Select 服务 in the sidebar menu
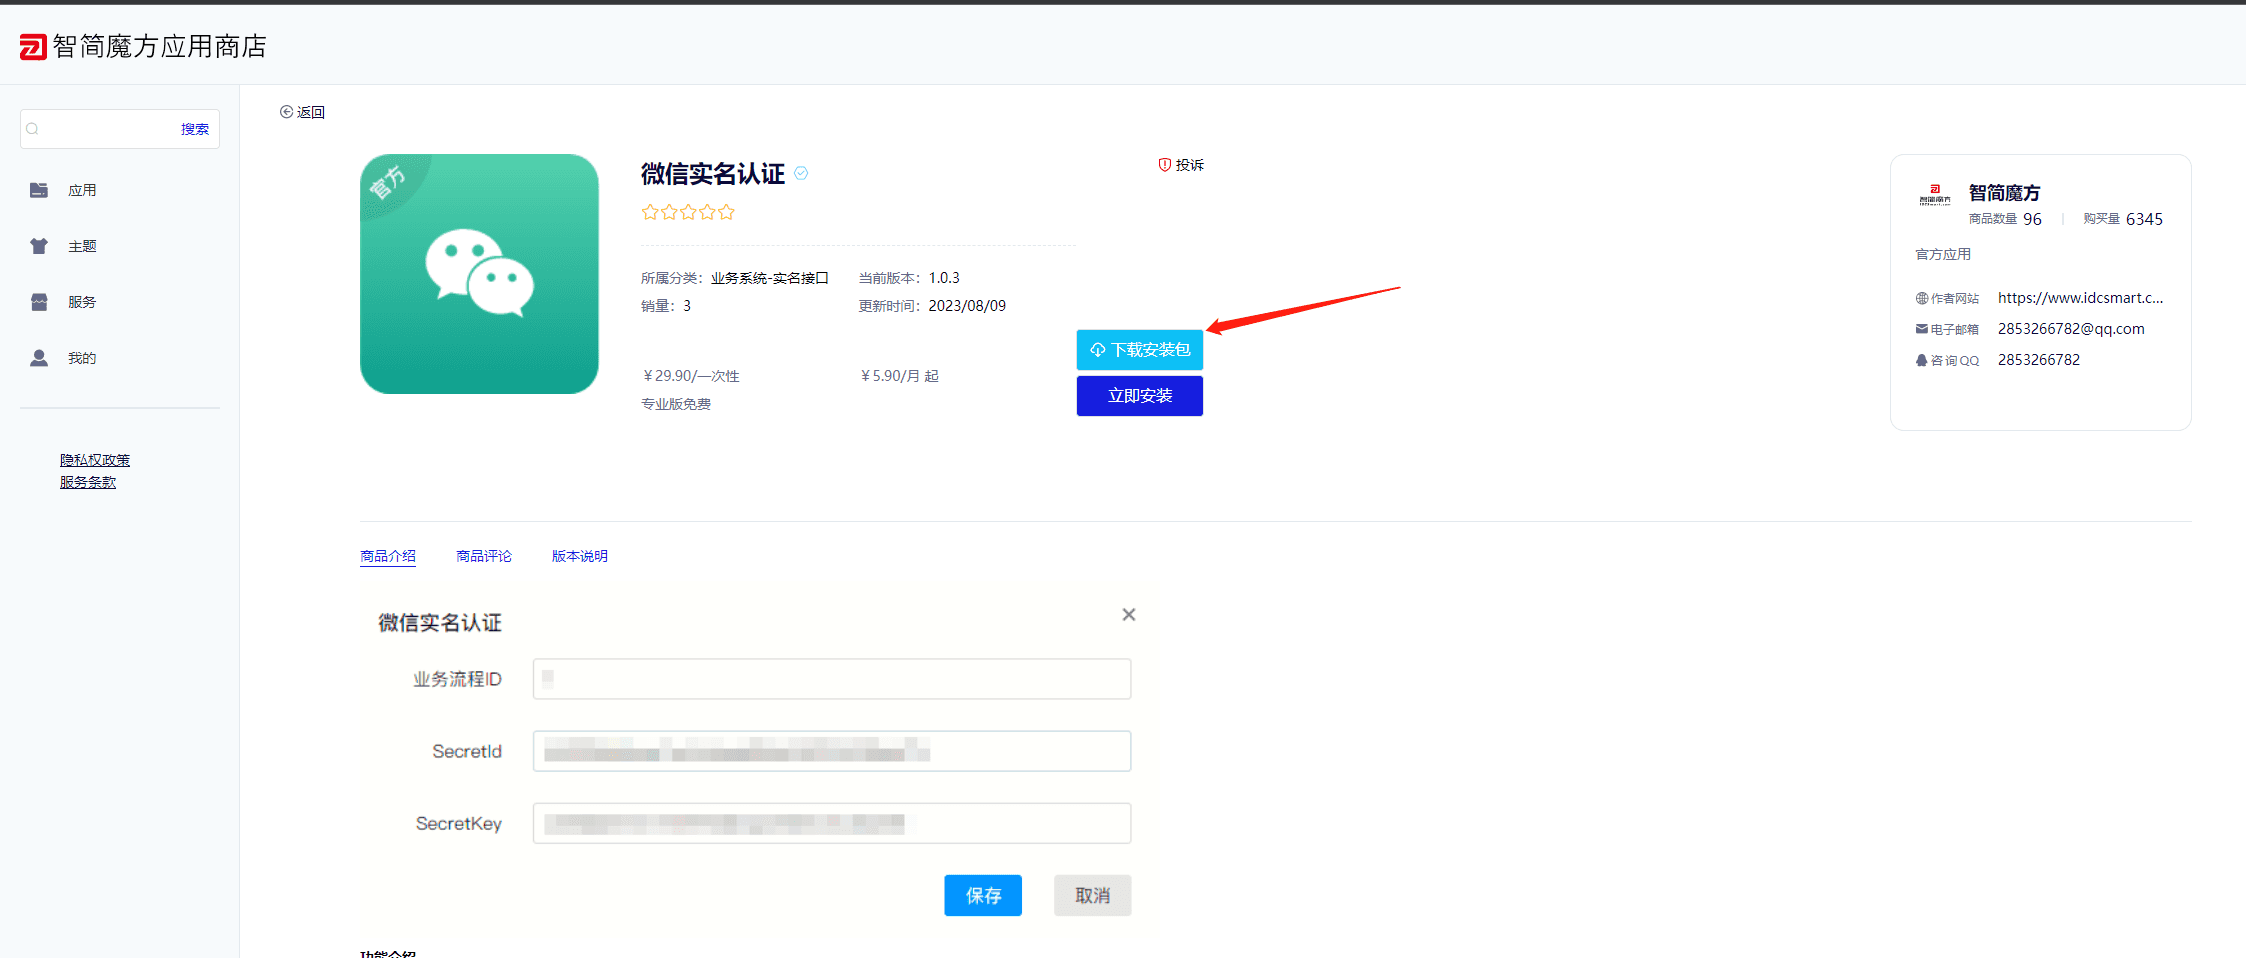 coord(82,302)
